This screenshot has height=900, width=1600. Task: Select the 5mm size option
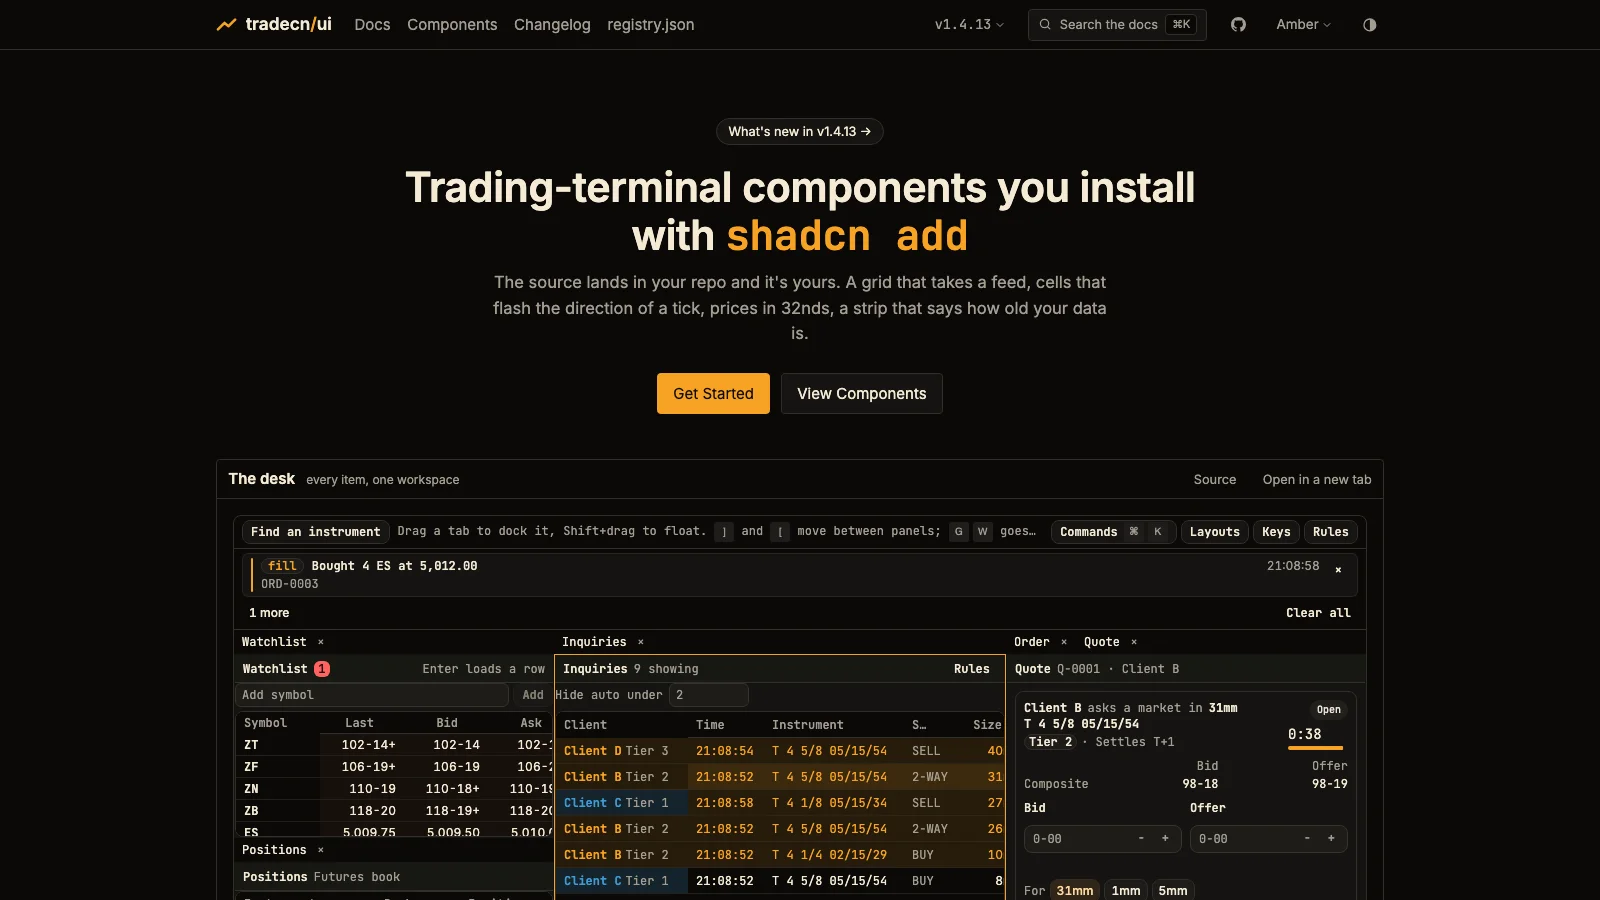pos(1173,890)
